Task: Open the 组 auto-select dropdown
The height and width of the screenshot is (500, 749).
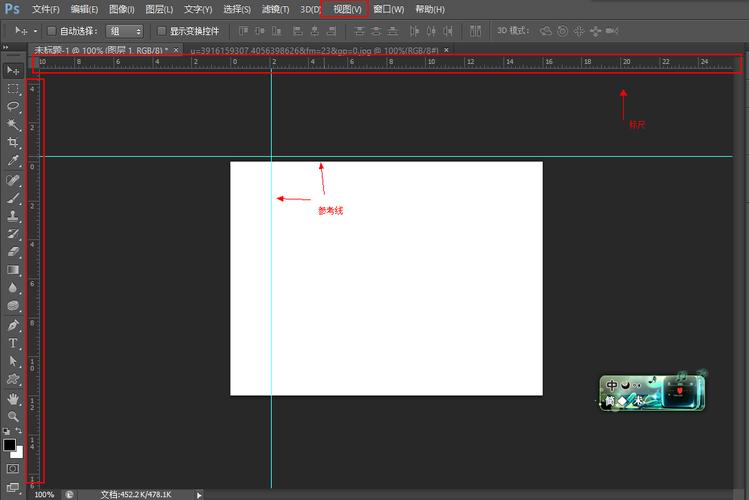Action: coord(125,31)
